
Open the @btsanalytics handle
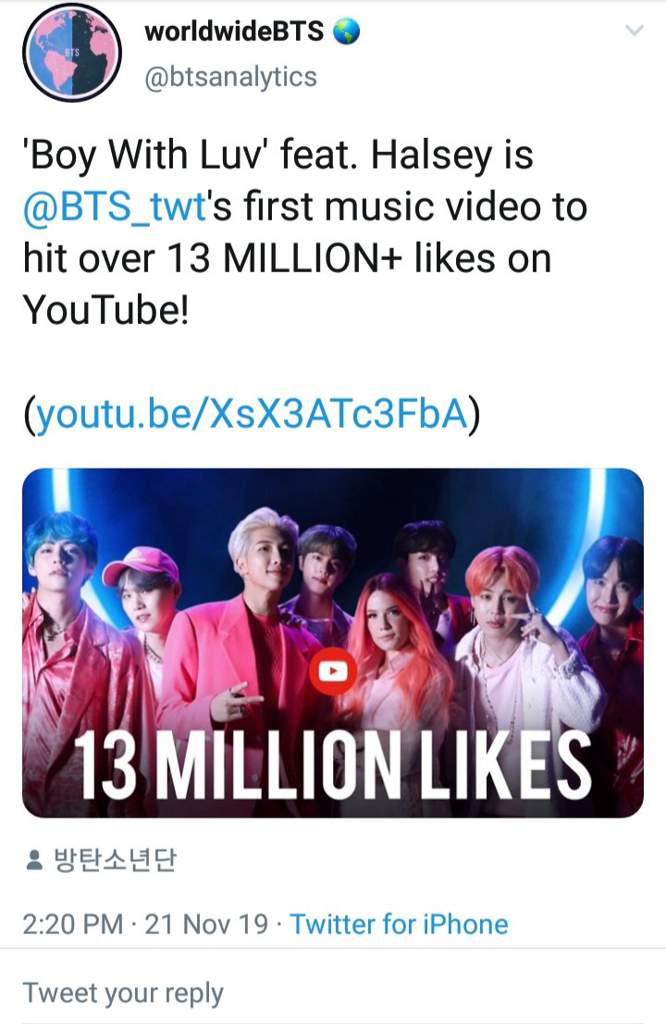point(230,77)
